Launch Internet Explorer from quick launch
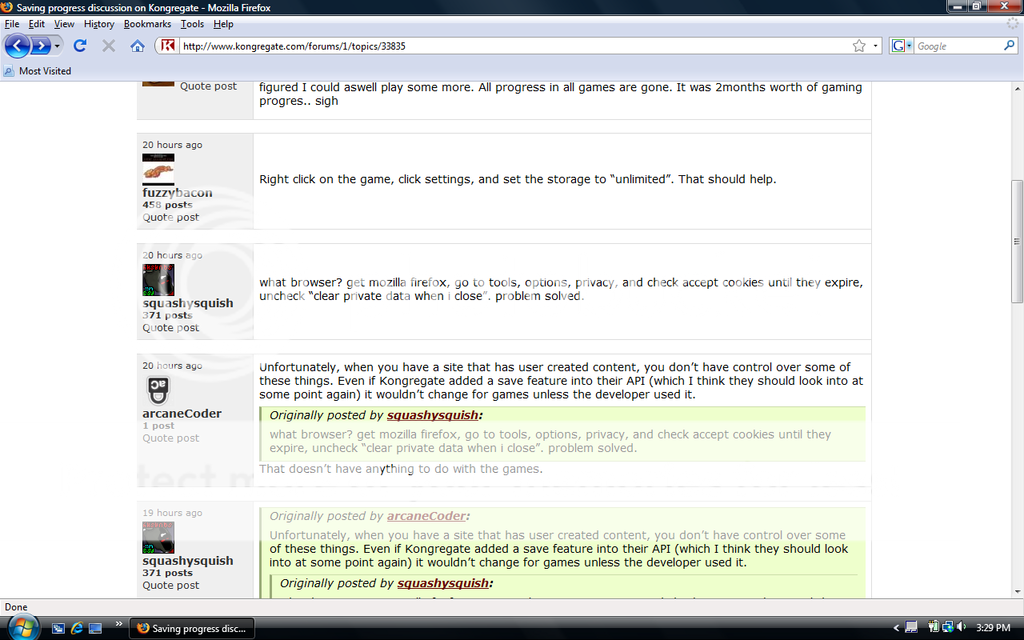1024x640 pixels. pyautogui.click(x=76, y=628)
